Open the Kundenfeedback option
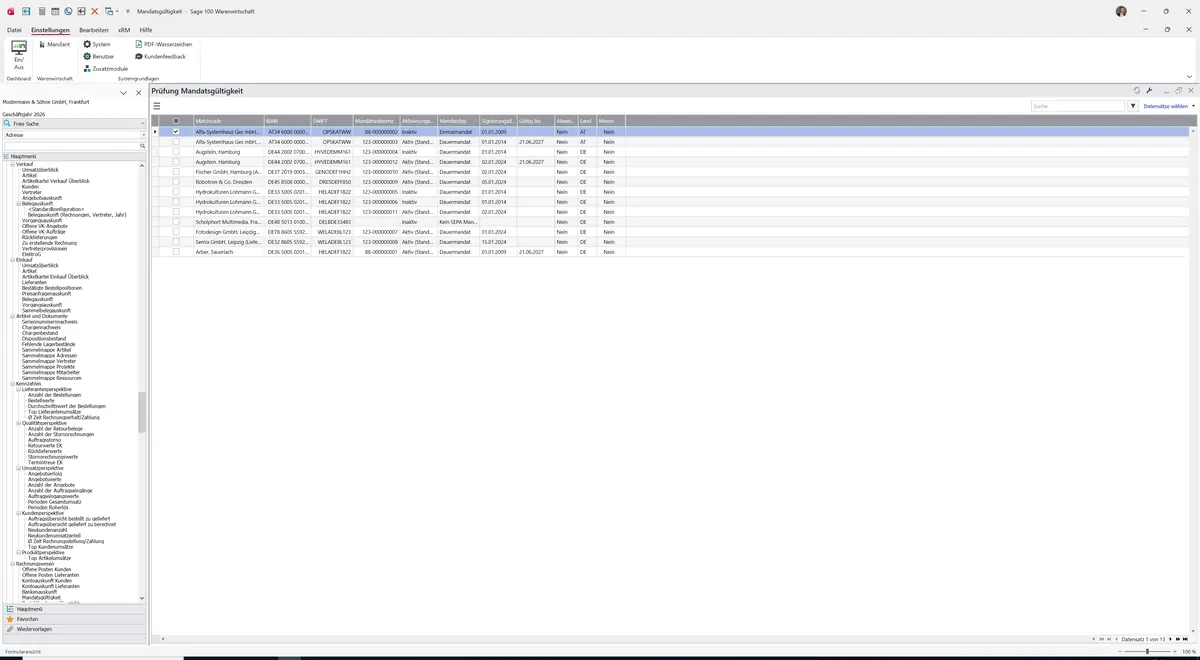Screen dimensions: 1200x660 (x=160, y=56)
